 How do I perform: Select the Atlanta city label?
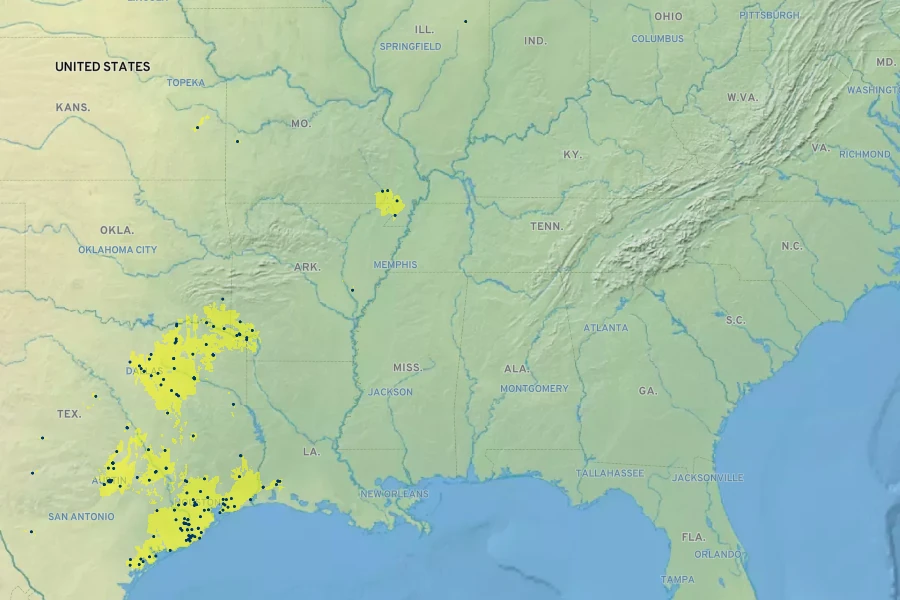606,328
